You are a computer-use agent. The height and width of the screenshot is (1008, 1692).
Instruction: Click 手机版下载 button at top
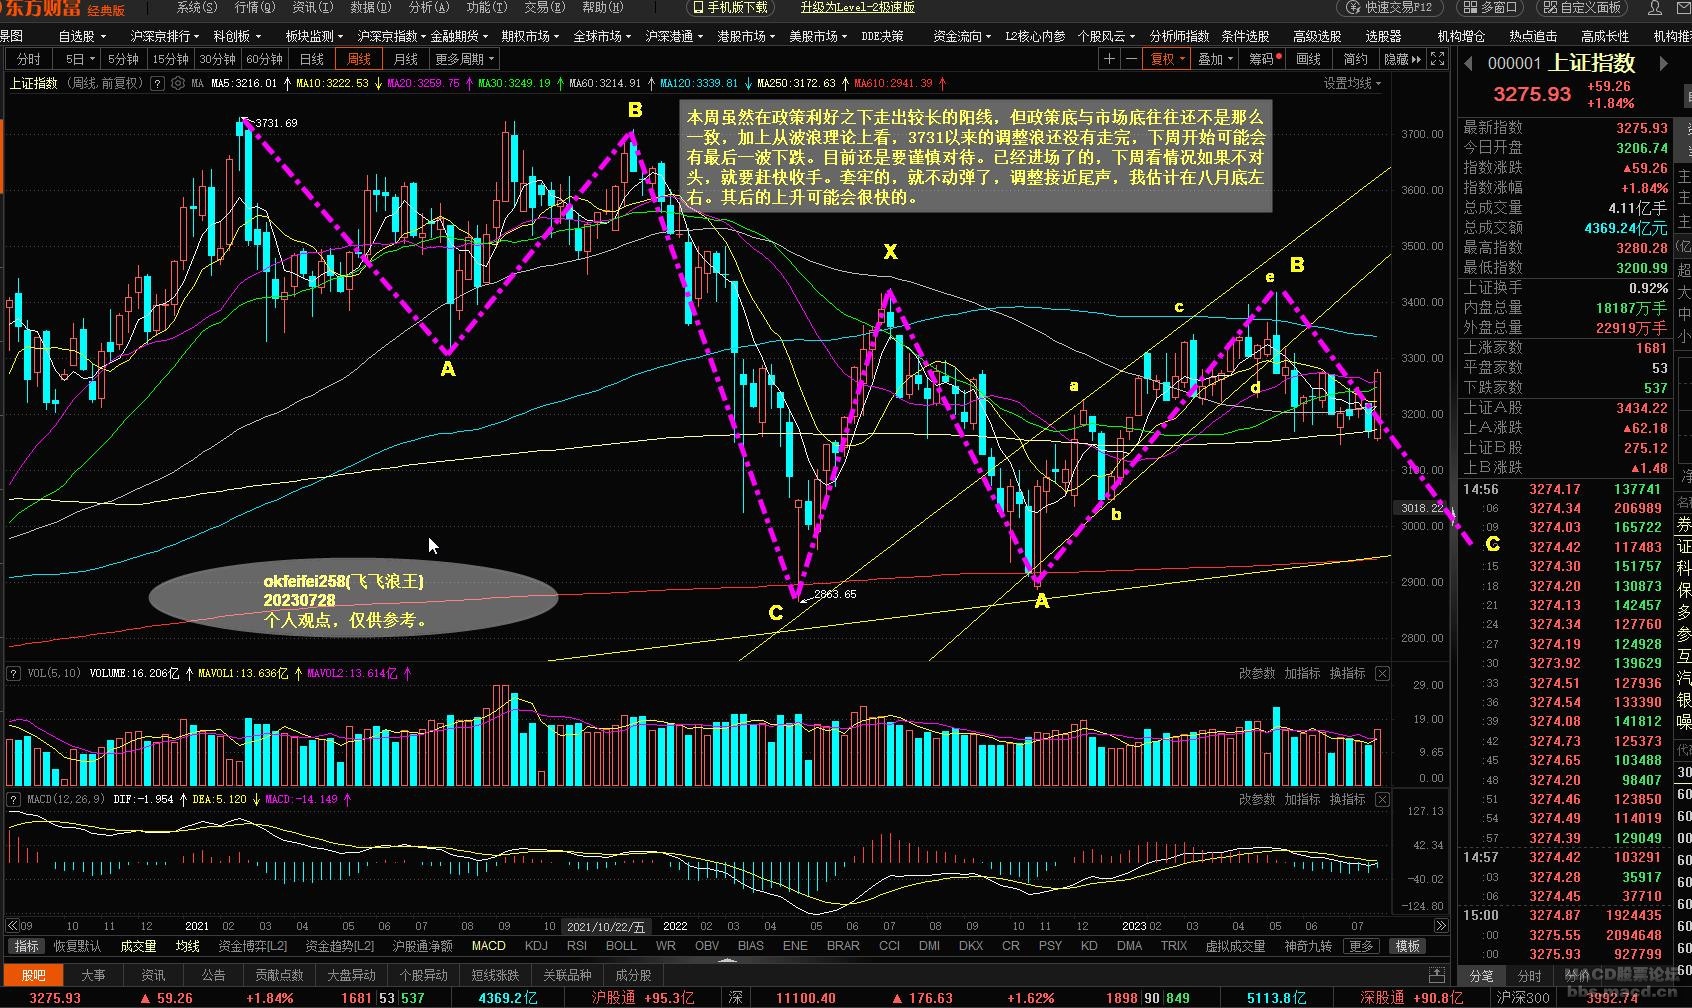731,8
